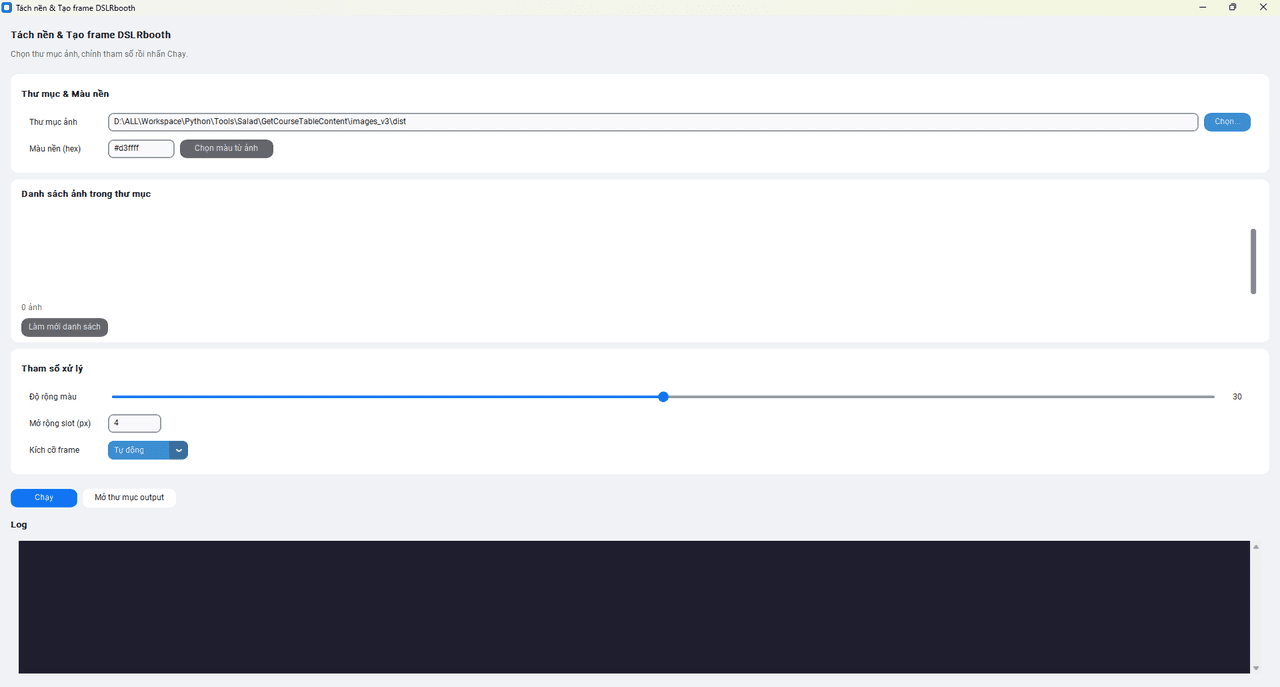
Task: Click the "0 ảnh" count text
Action: coord(32,307)
